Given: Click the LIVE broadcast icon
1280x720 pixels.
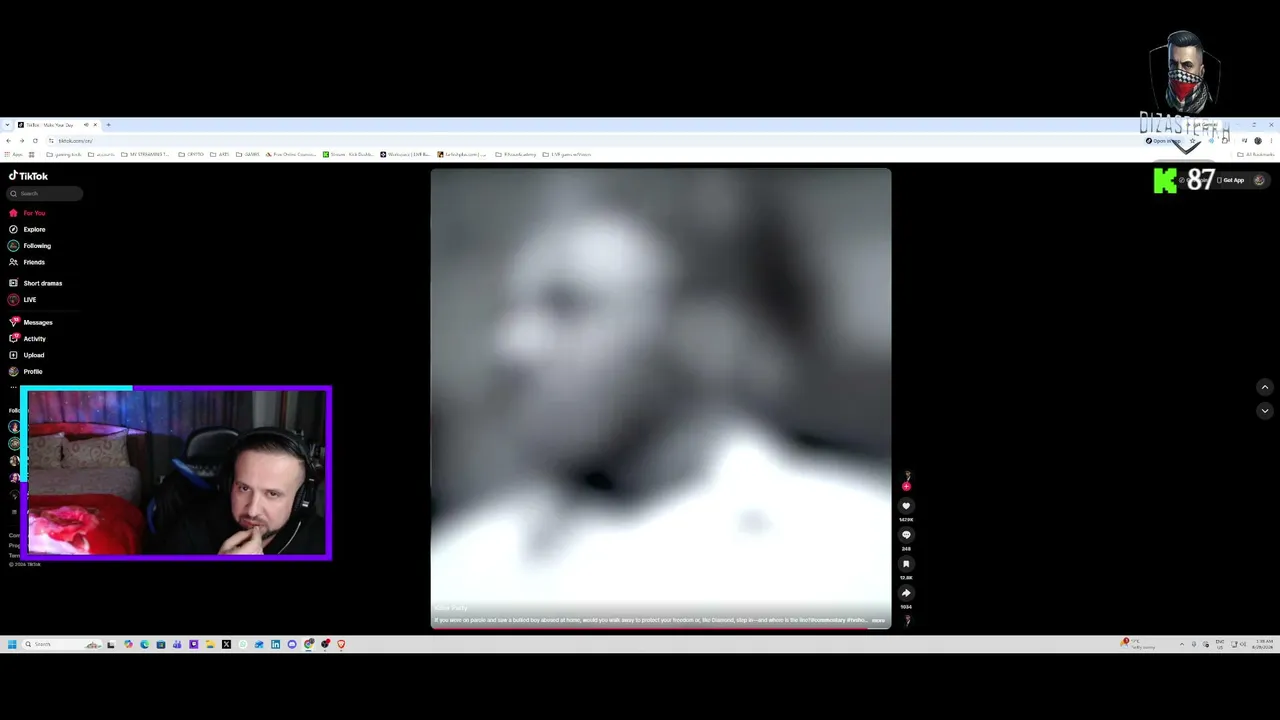Looking at the screenshot, I should [x=13, y=300].
